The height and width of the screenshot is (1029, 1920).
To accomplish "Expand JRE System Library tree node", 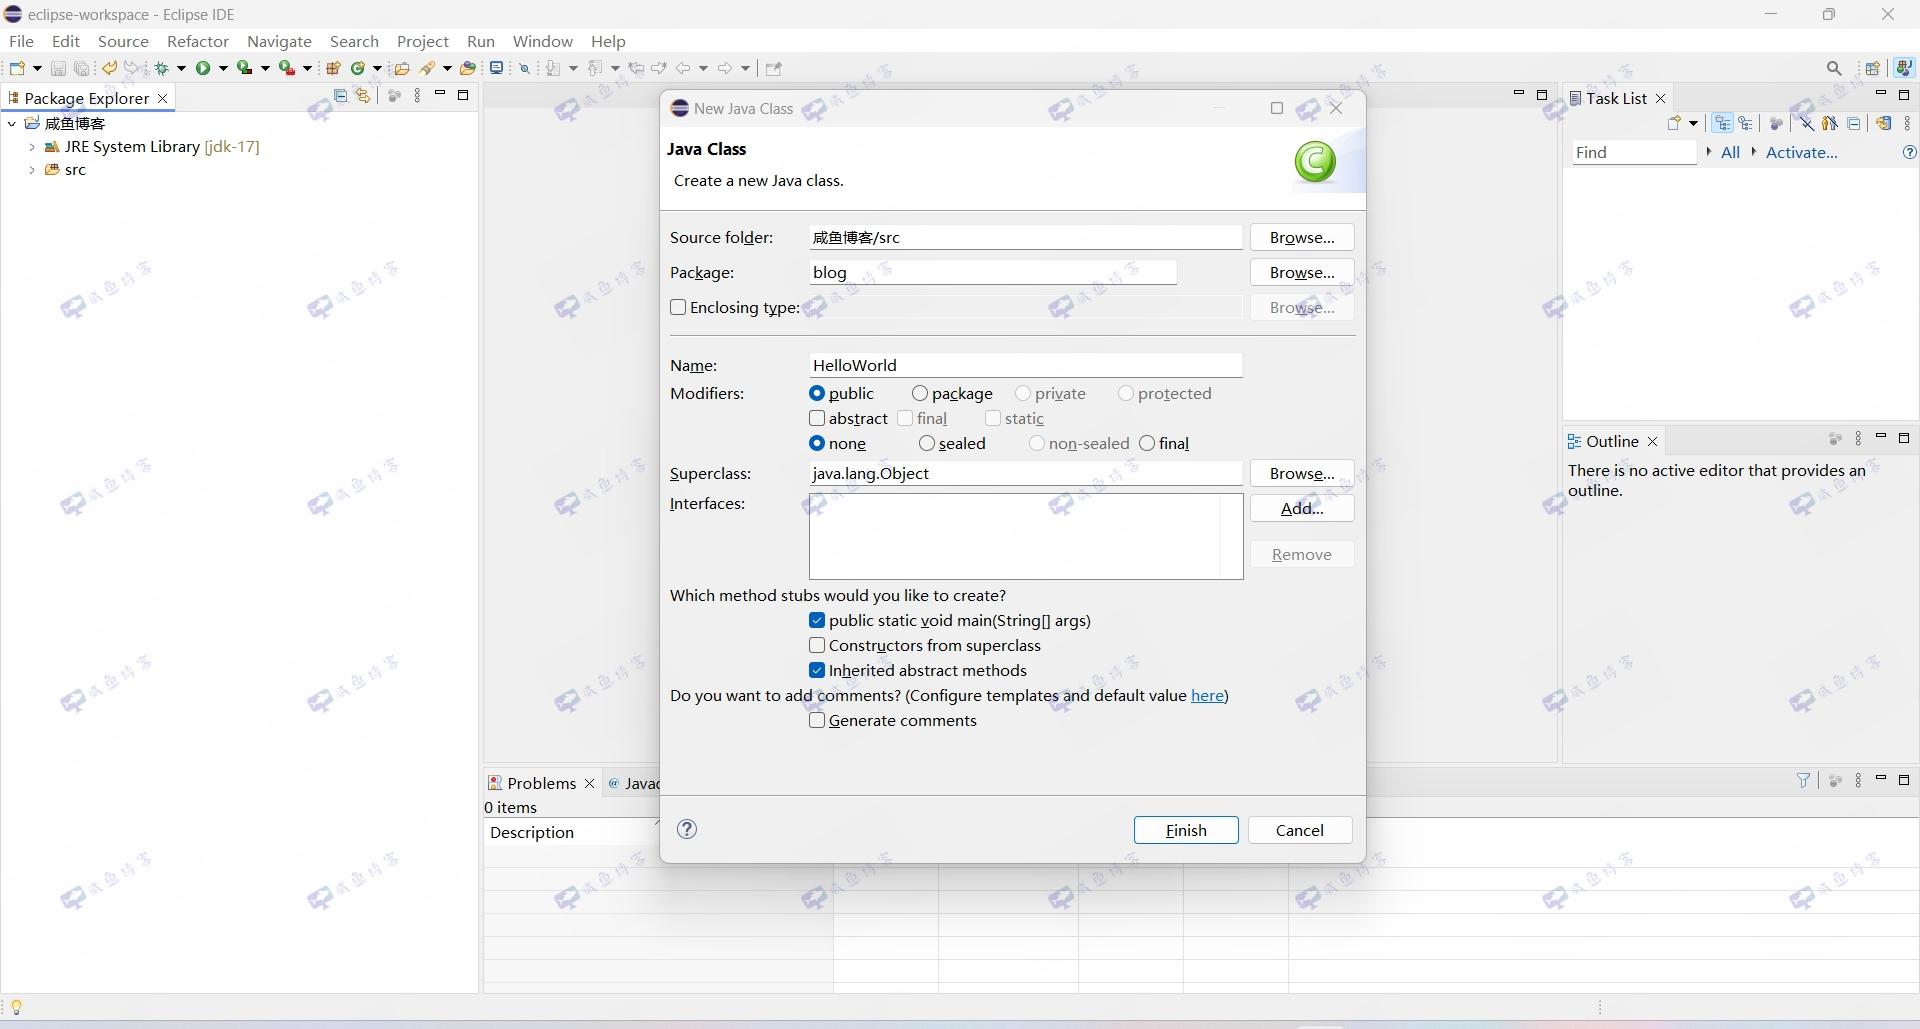I will coord(32,146).
